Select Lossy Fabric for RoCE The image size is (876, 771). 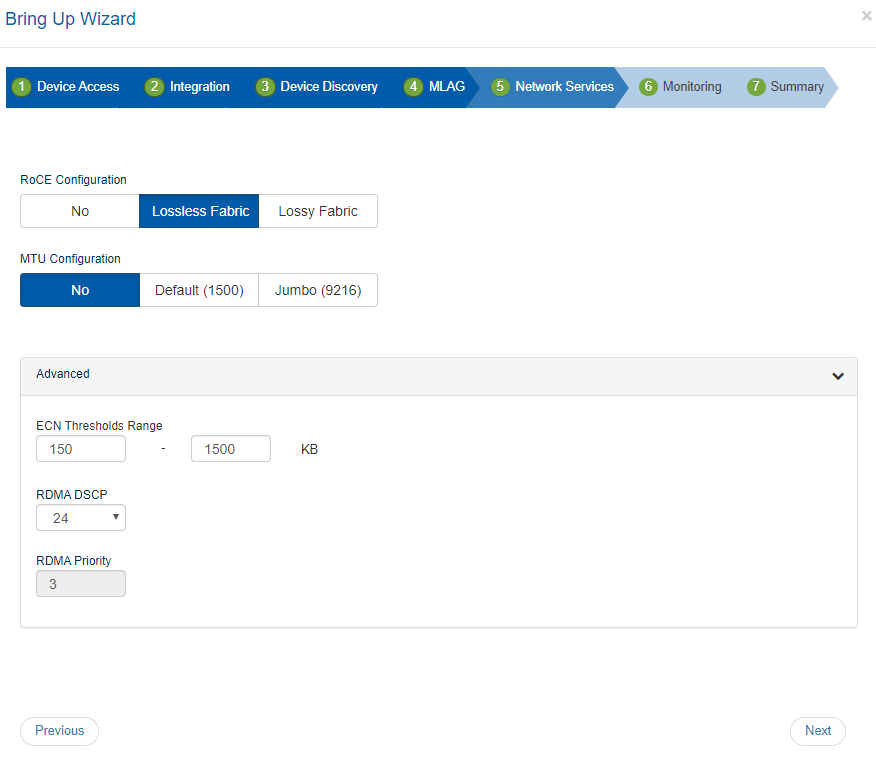click(318, 211)
